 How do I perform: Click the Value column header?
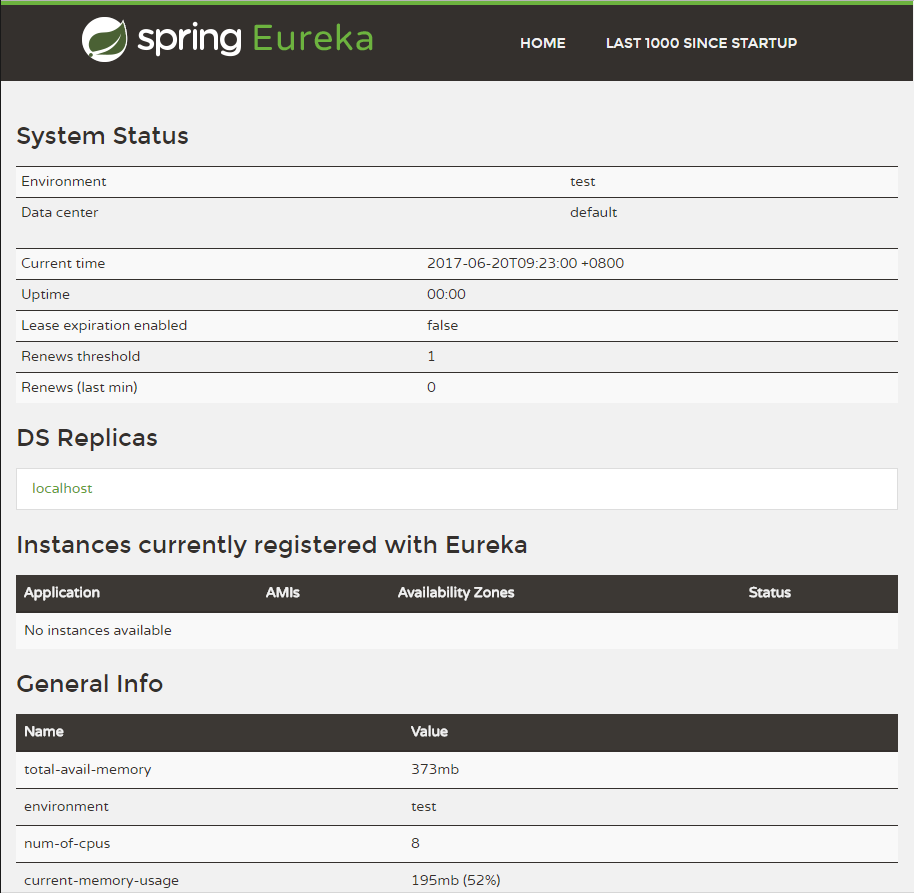click(x=429, y=732)
